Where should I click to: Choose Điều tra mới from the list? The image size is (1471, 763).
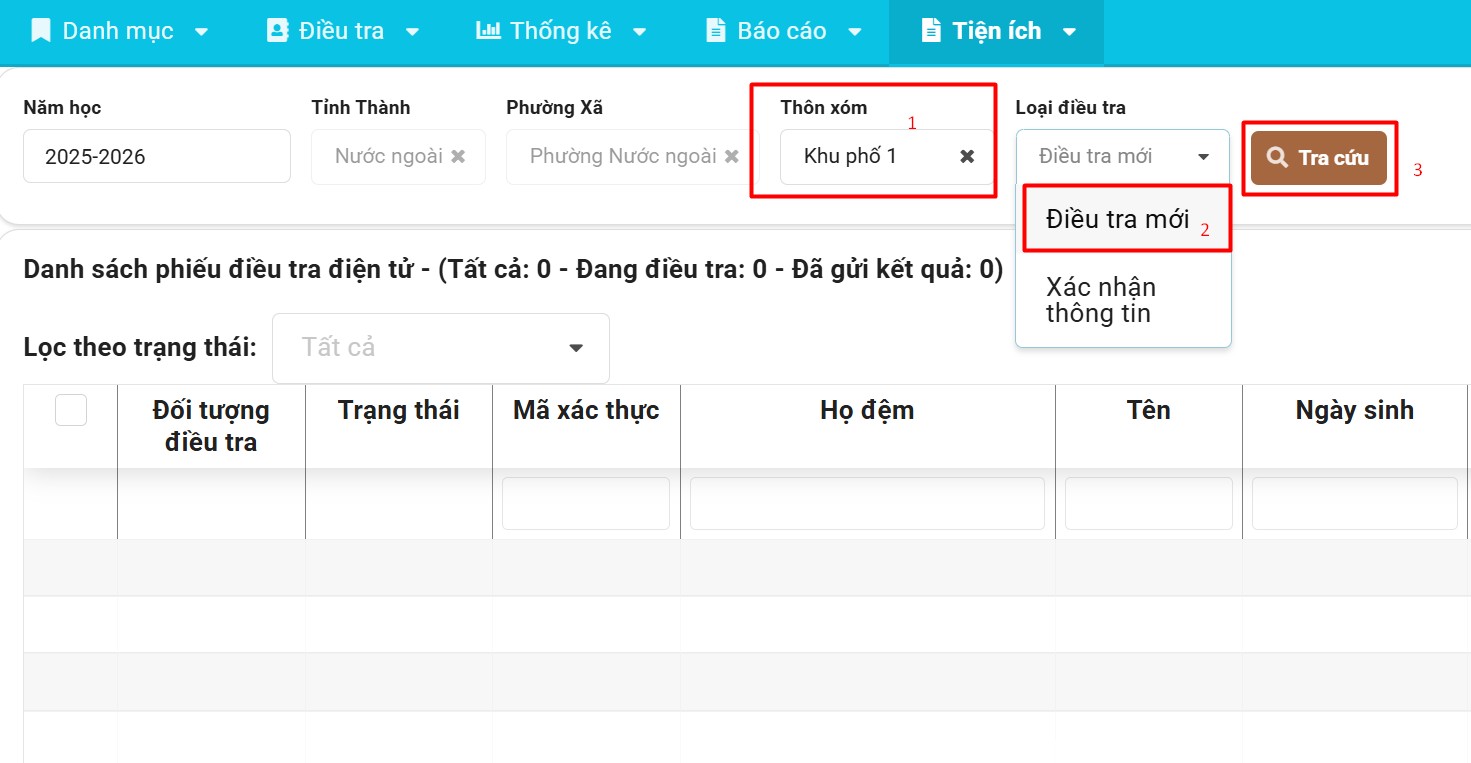[x=1116, y=219]
